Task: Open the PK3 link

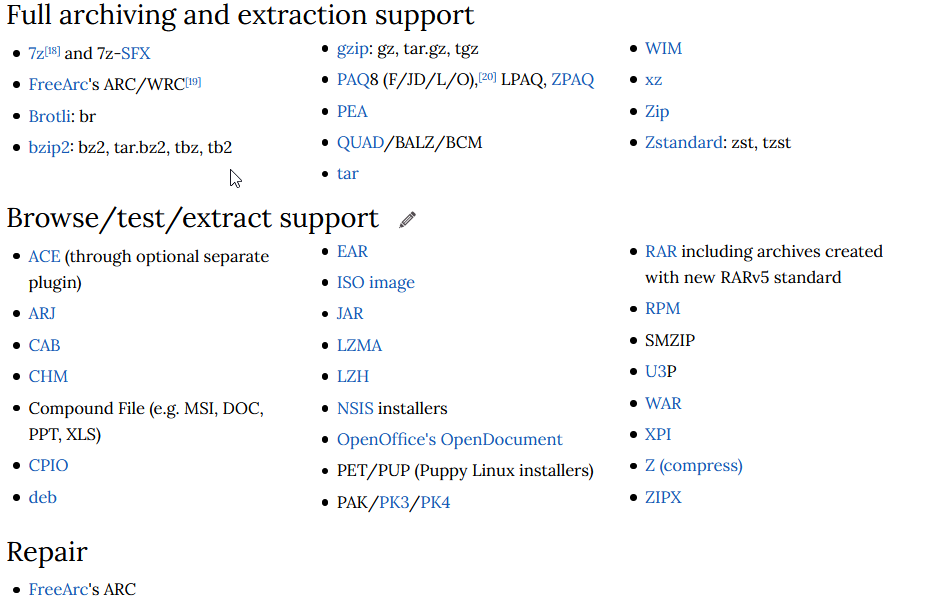Action: coord(394,502)
